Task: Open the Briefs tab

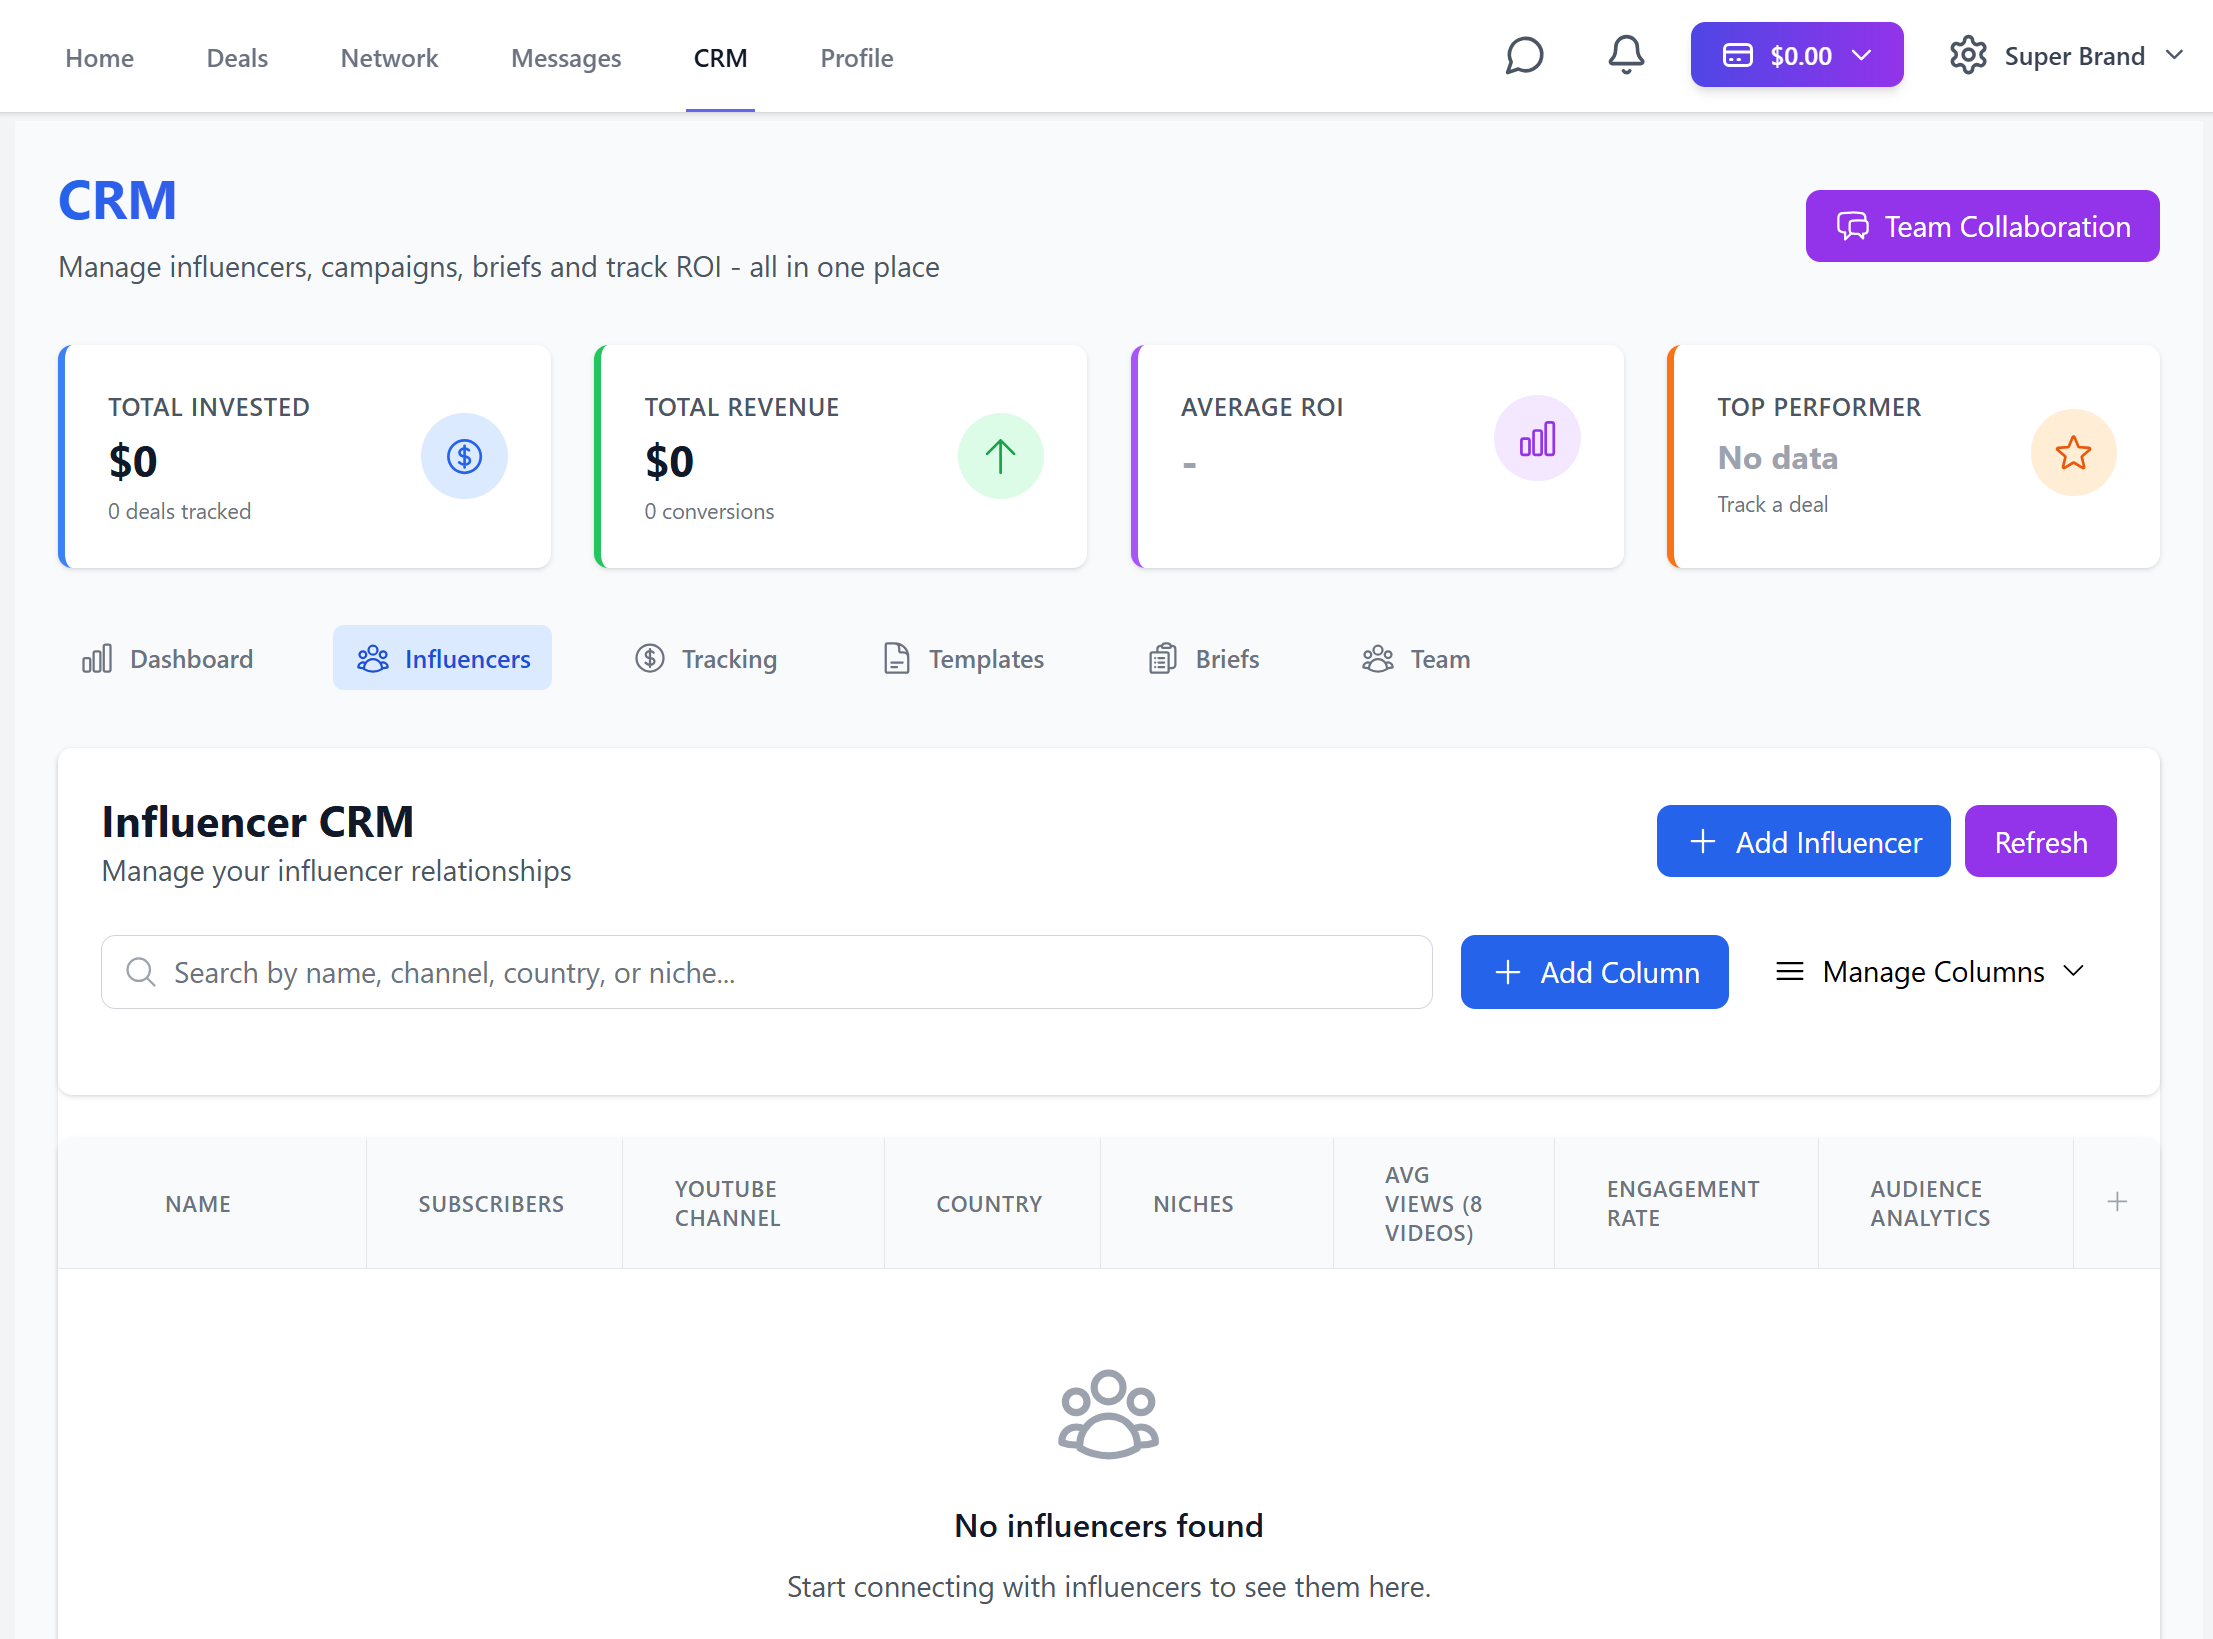Action: click(x=1204, y=659)
